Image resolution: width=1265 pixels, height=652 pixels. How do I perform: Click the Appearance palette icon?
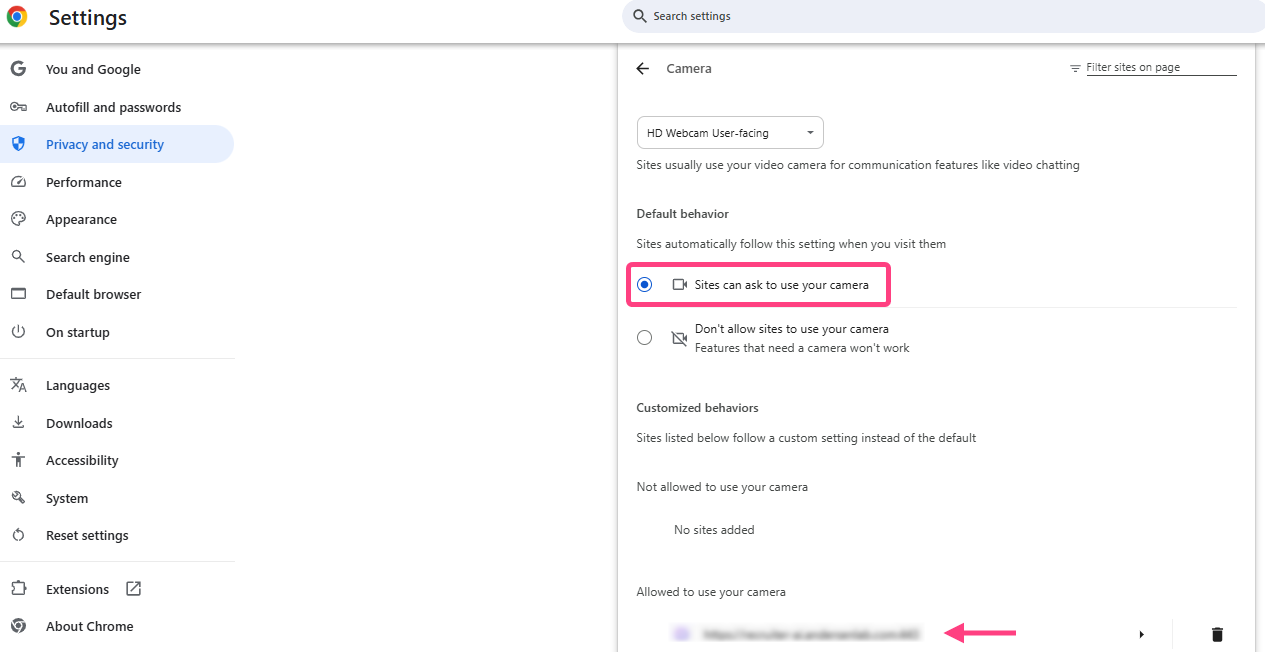click(x=18, y=219)
